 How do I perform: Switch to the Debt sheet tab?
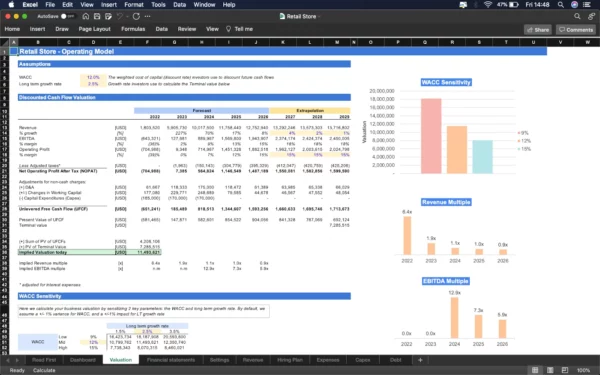[396, 360]
